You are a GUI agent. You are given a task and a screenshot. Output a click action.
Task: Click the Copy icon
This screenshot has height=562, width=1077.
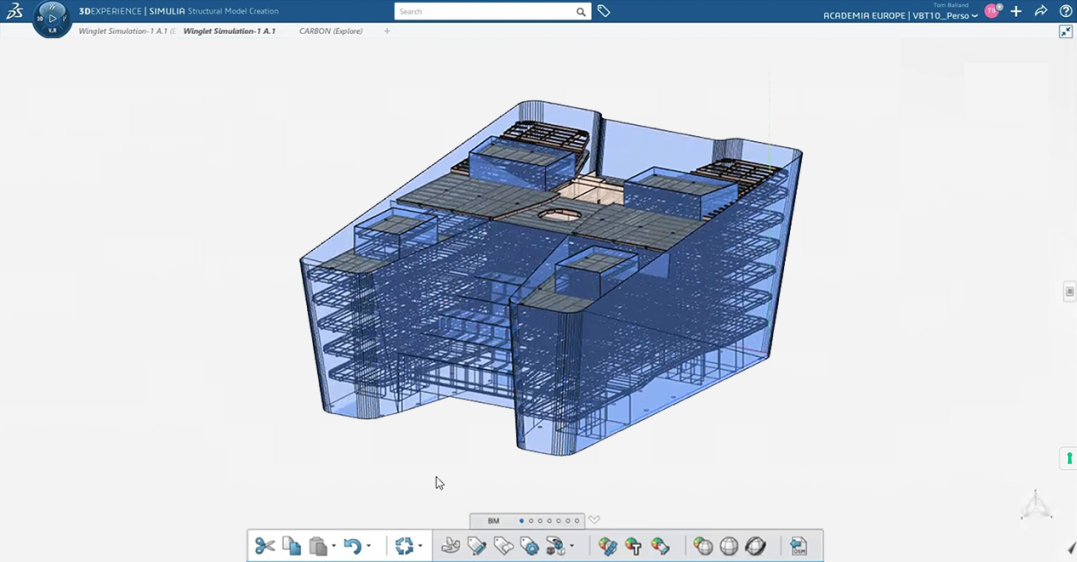click(x=292, y=546)
